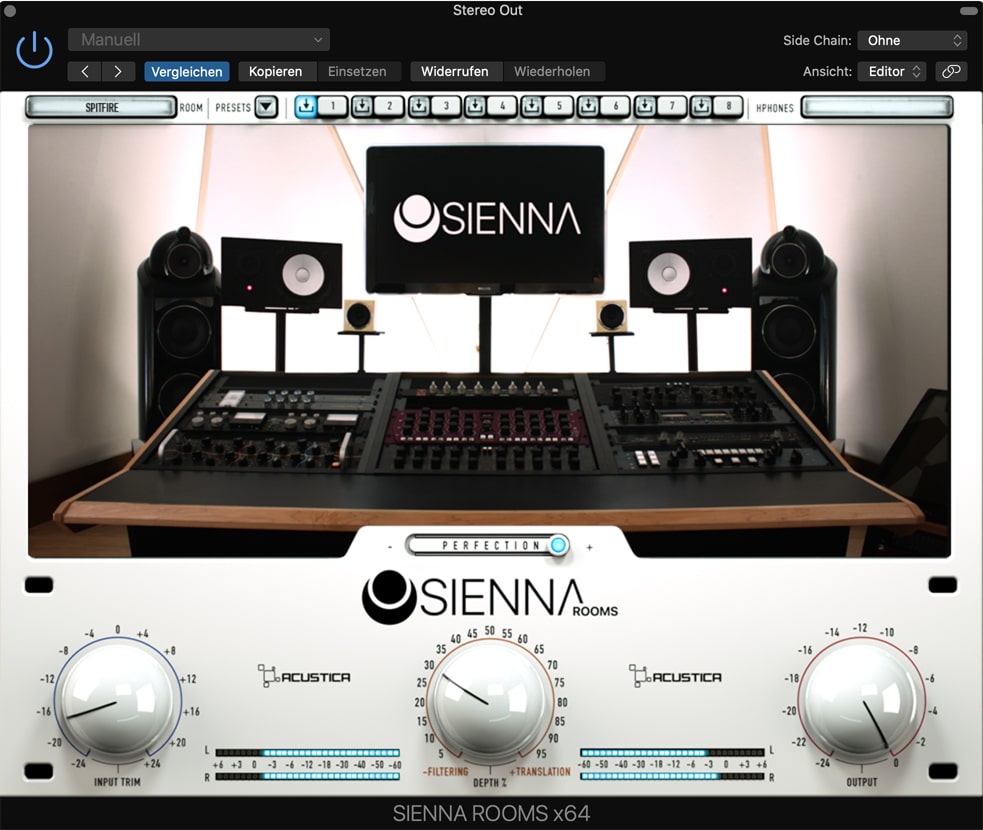The width and height of the screenshot is (983, 830).
Task: Click plus sign beside PERFECTION slider
Action: click(x=589, y=547)
